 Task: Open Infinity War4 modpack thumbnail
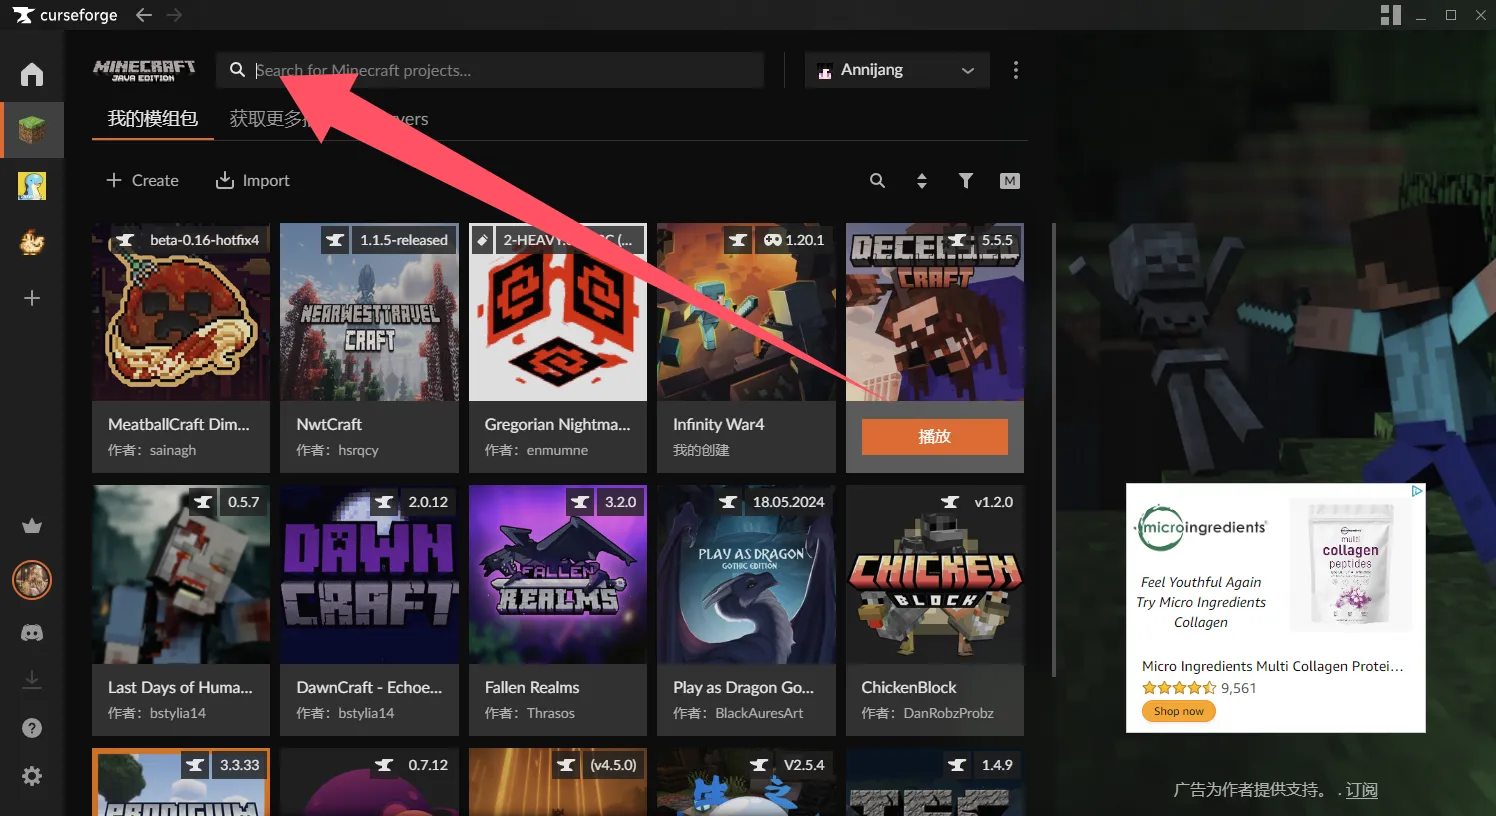[x=746, y=312]
